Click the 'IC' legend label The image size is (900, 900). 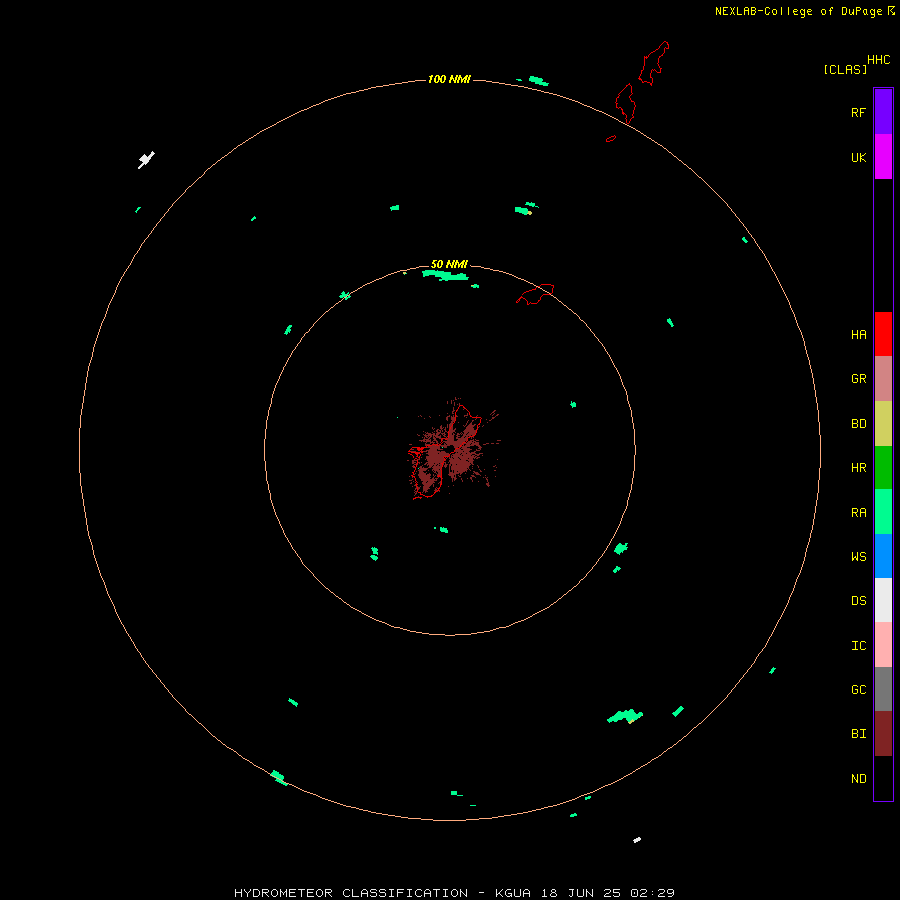click(858, 646)
